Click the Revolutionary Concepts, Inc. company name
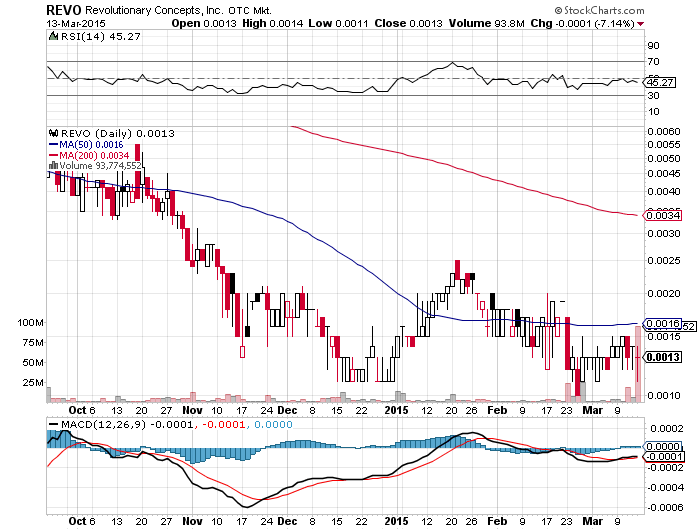Screen dimensions: 700x530 (x=154, y=10)
